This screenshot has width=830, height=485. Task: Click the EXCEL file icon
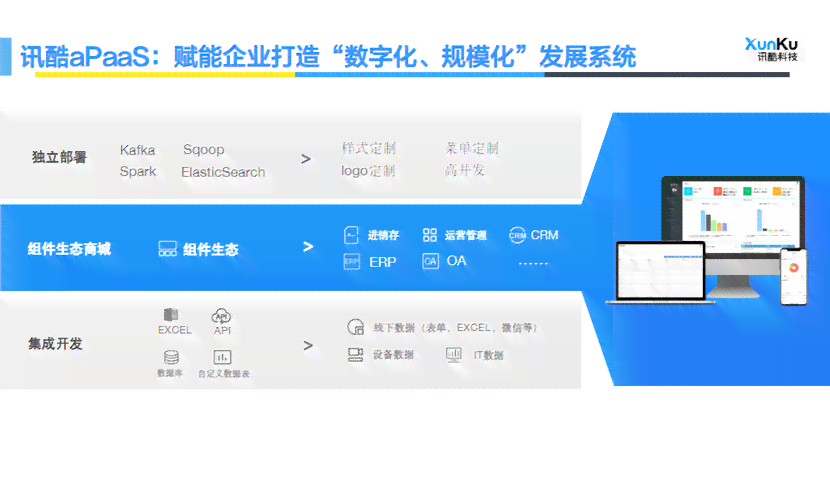pos(171,315)
